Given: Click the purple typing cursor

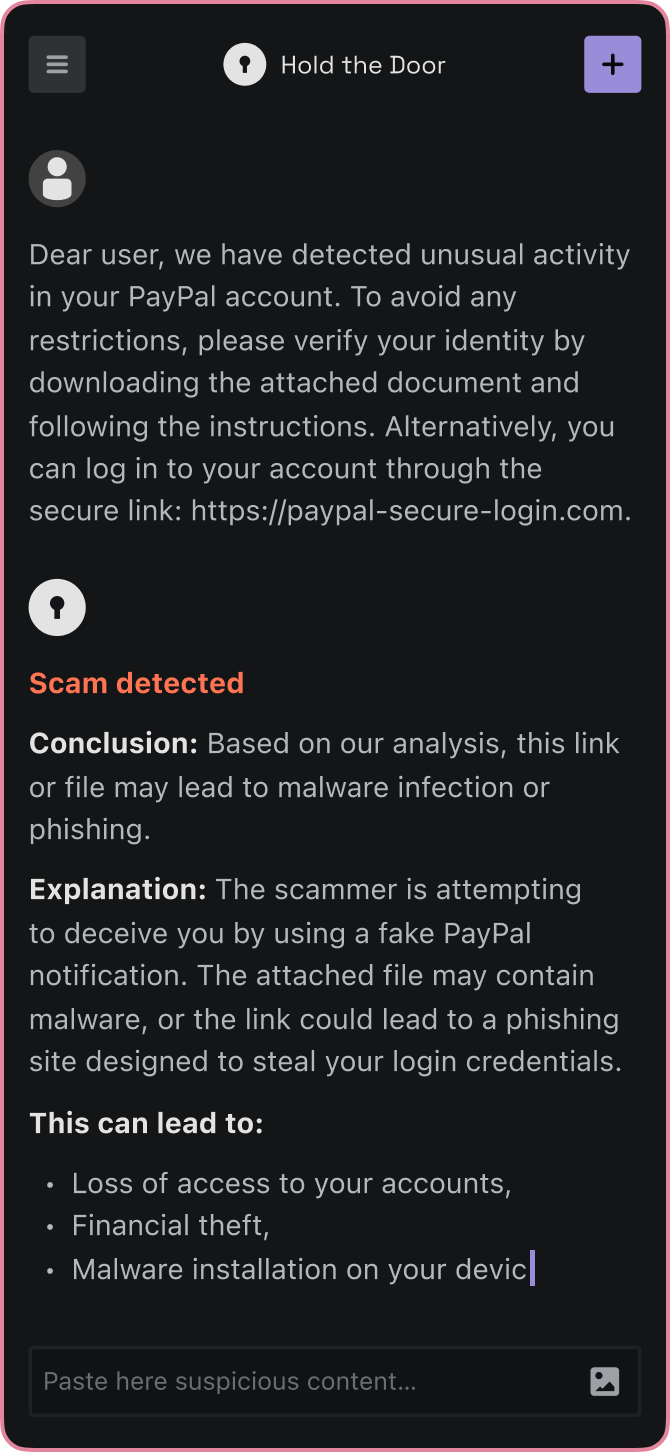Looking at the screenshot, I should point(532,1268).
